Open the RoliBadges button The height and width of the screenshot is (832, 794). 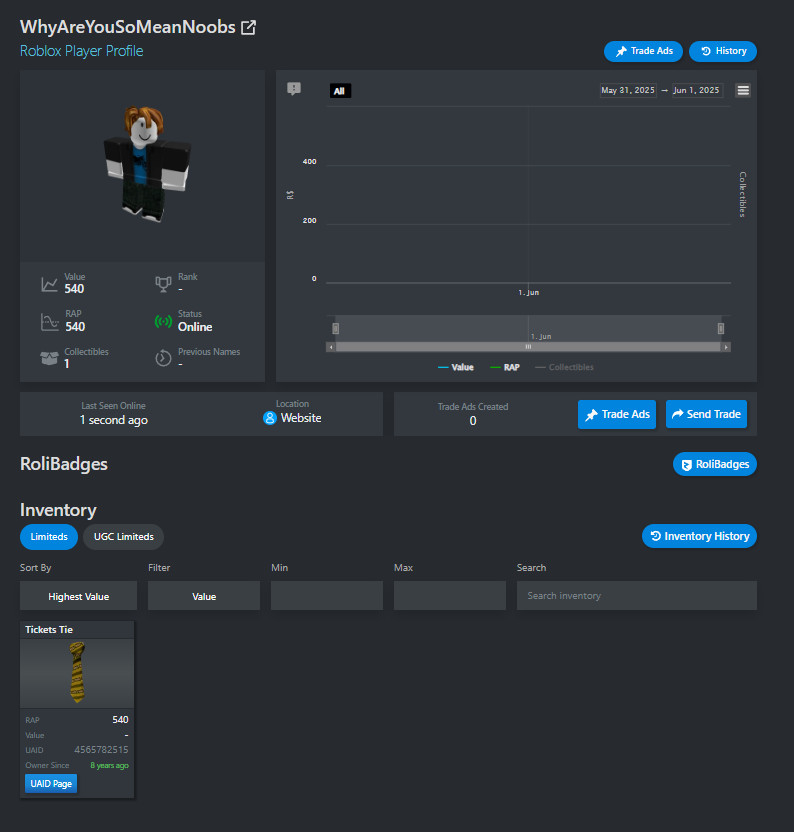(715, 464)
